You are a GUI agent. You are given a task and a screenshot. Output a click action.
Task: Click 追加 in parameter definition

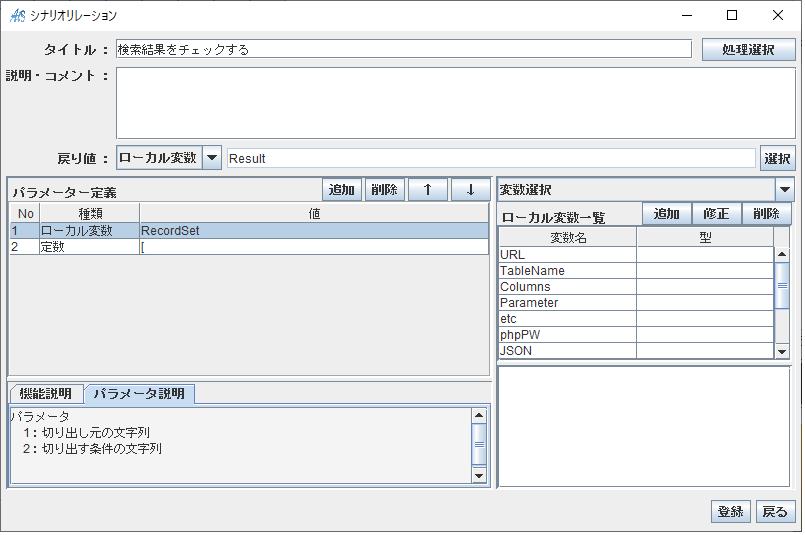point(342,190)
